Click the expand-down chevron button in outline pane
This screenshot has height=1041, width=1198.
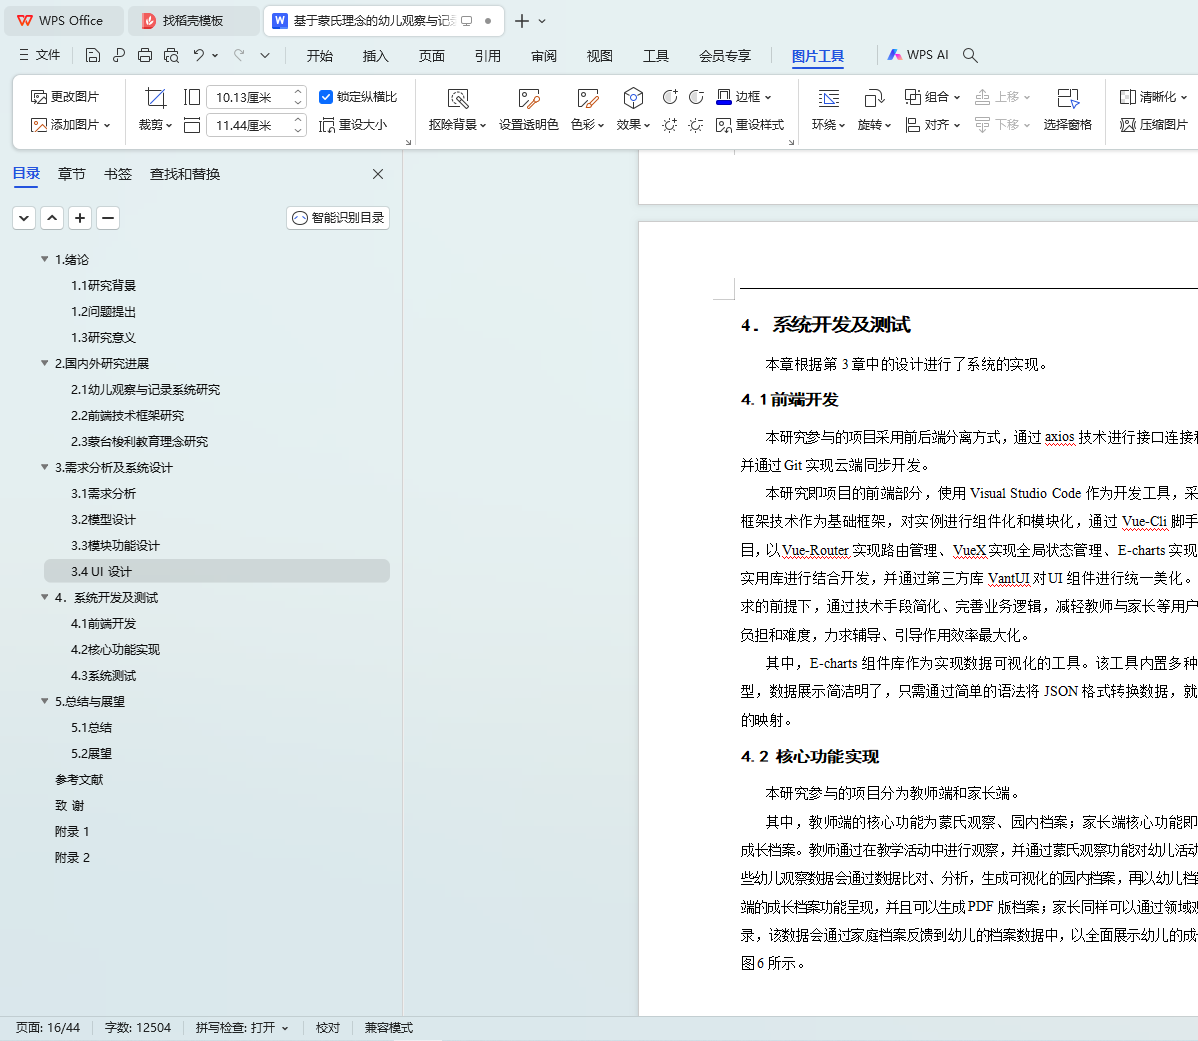24,218
